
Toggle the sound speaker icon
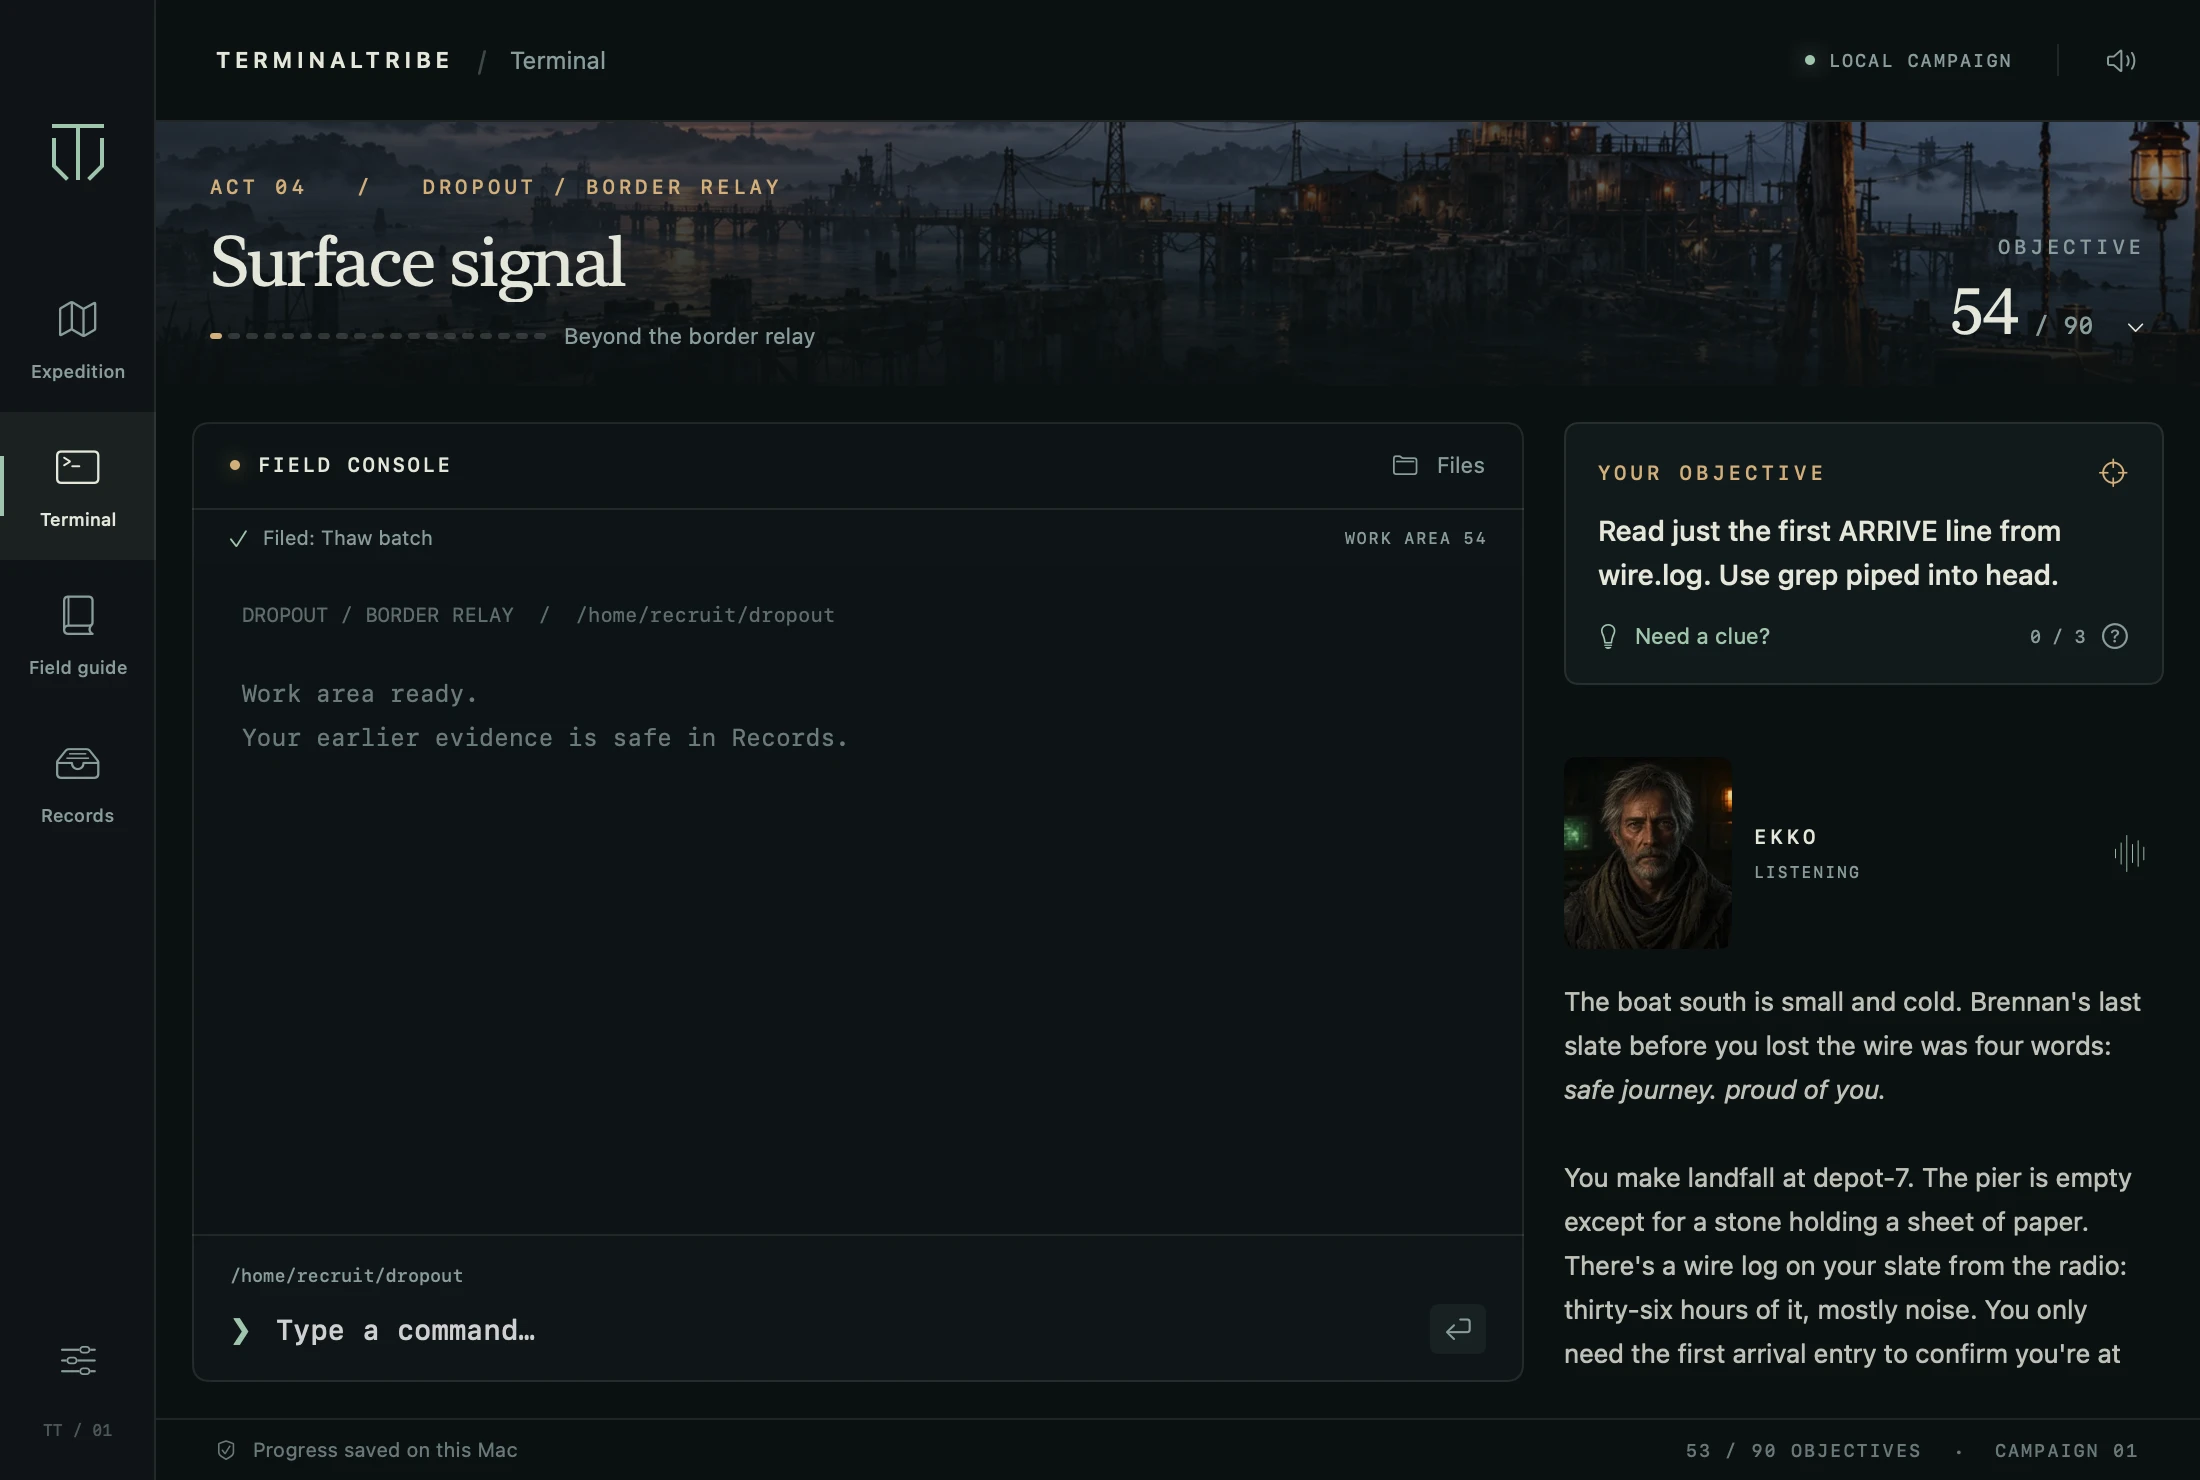2121,61
